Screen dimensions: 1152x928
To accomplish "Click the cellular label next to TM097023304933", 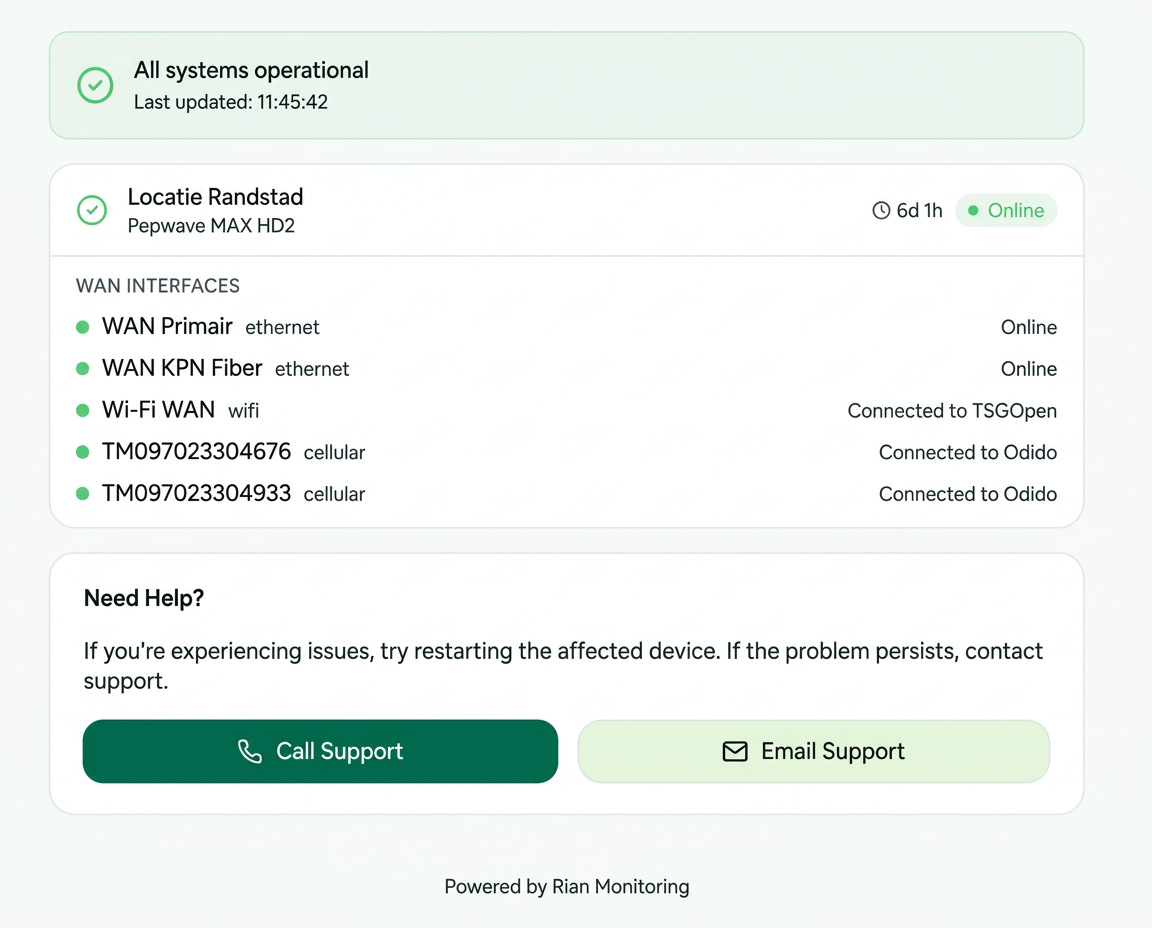I will (x=334, y=494).
